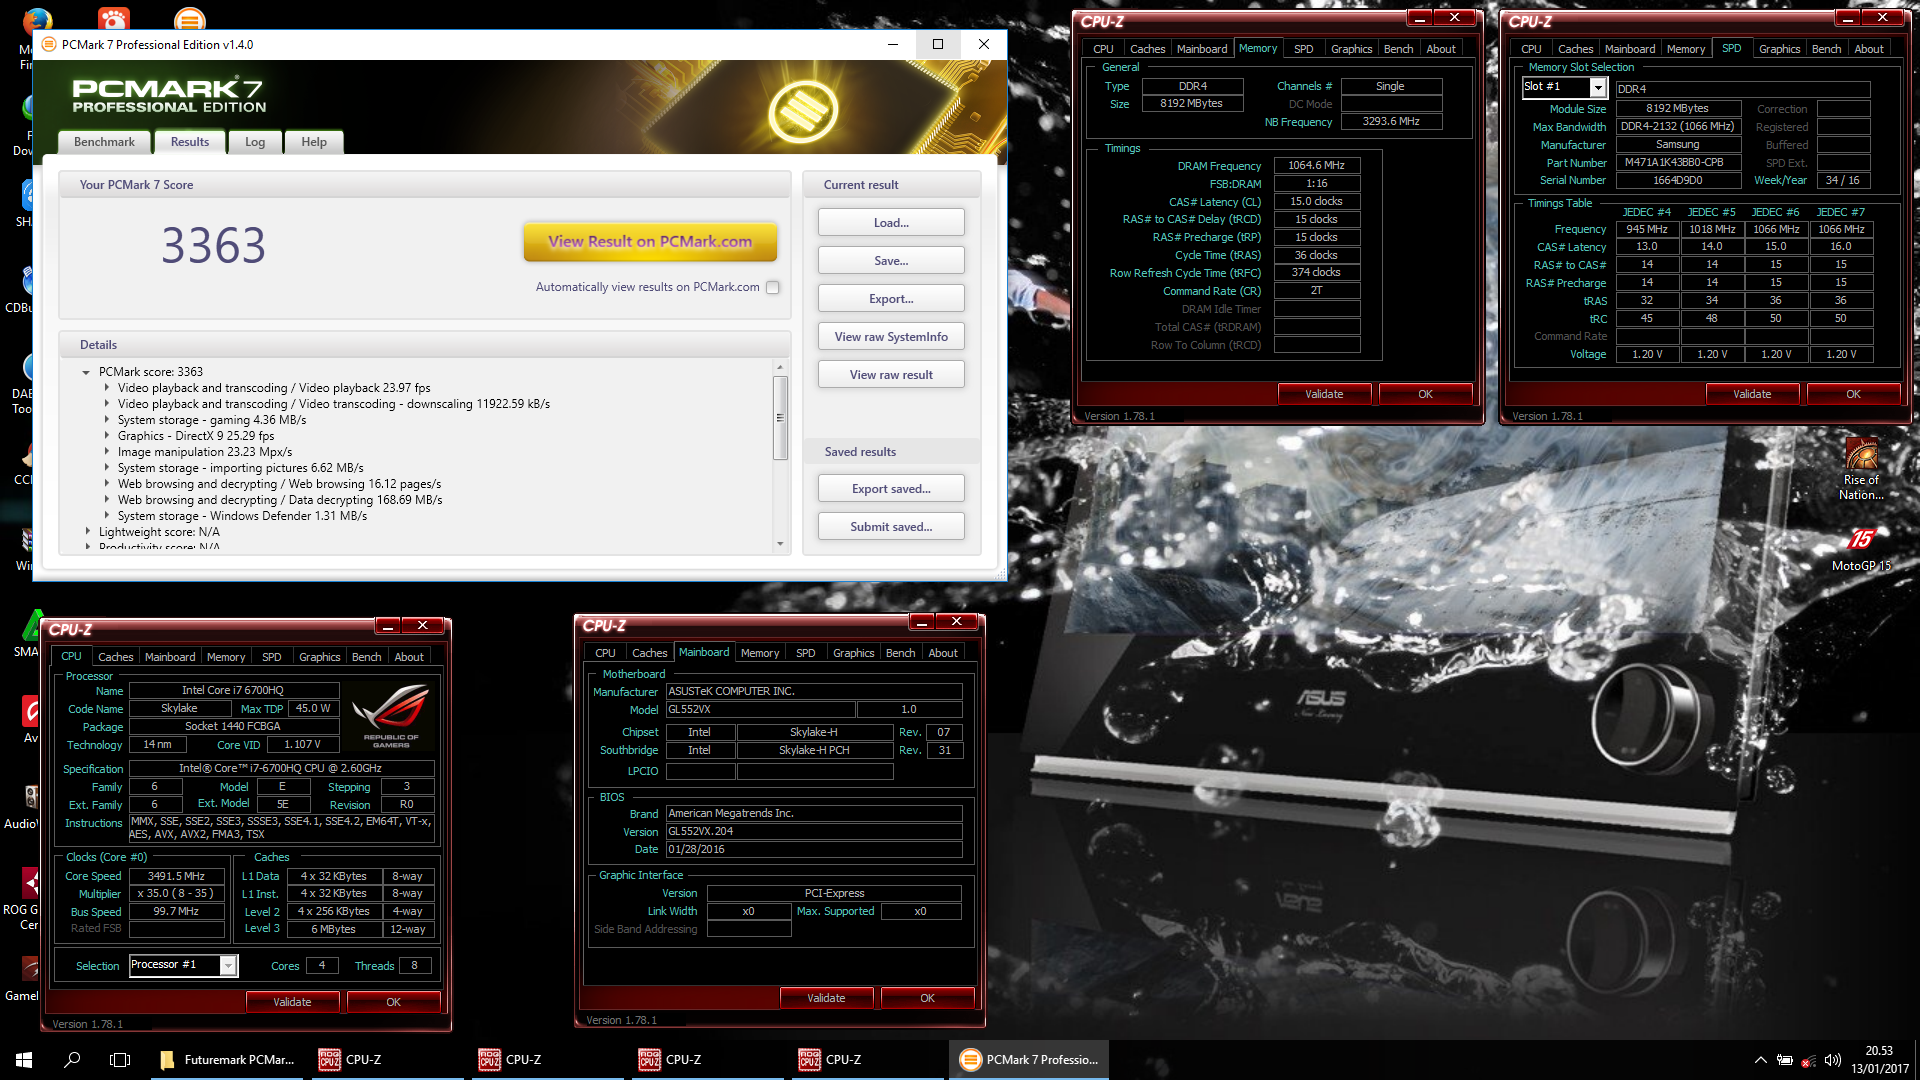Viewport: 1920px width, 1080px height.
Task: Open Mainboard tab in the CPU-Z CPU window
Action: tap(170, 657)
